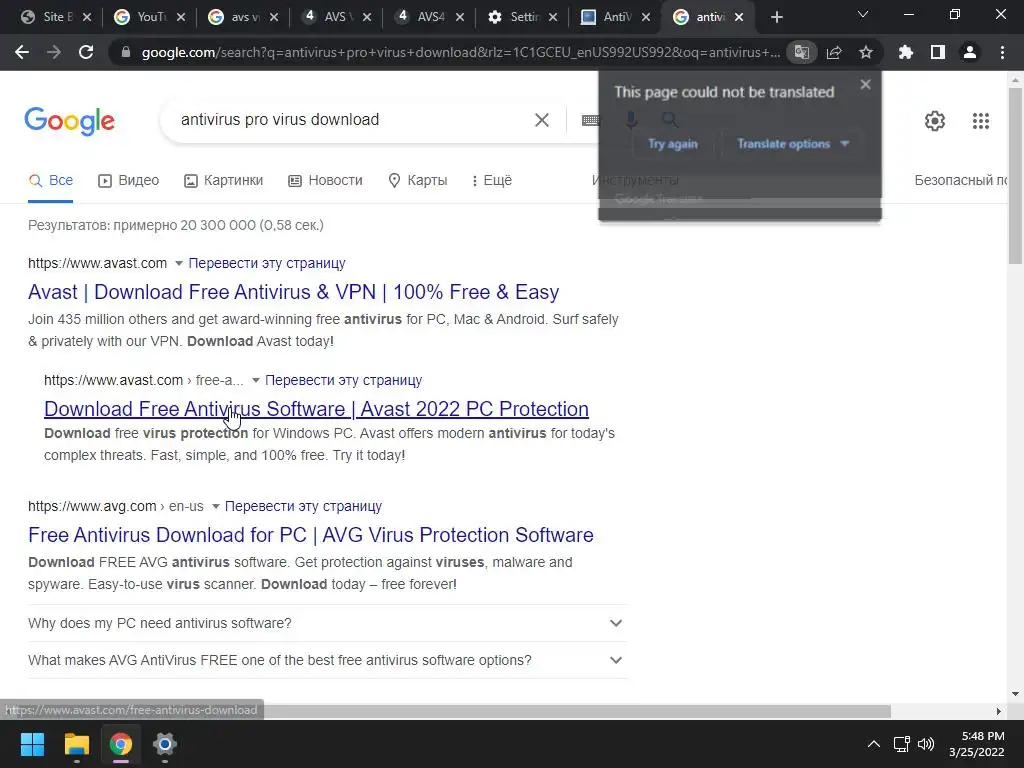1024x768 pixels.
Task: Translate the avast.com result page
Action: [x=266, y=263]
